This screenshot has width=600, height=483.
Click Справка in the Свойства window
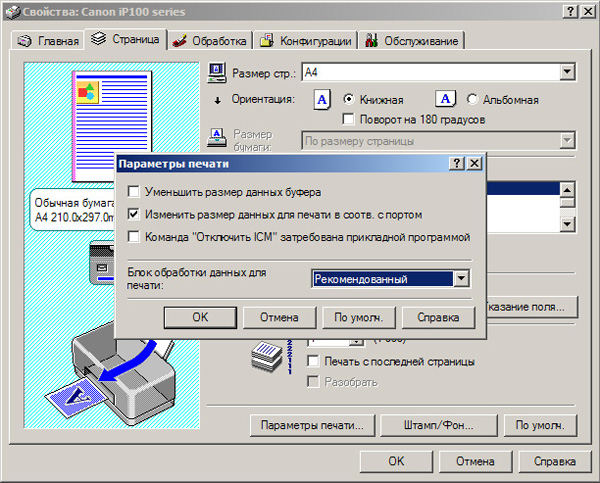[554, 461]
